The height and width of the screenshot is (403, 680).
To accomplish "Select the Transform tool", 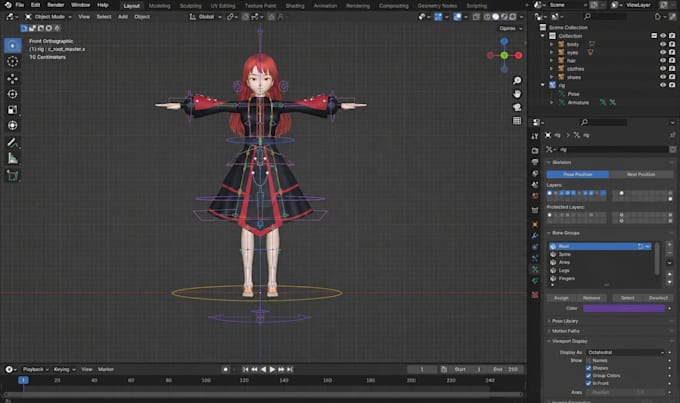I will pyautogui.click(x=13, y=125).
